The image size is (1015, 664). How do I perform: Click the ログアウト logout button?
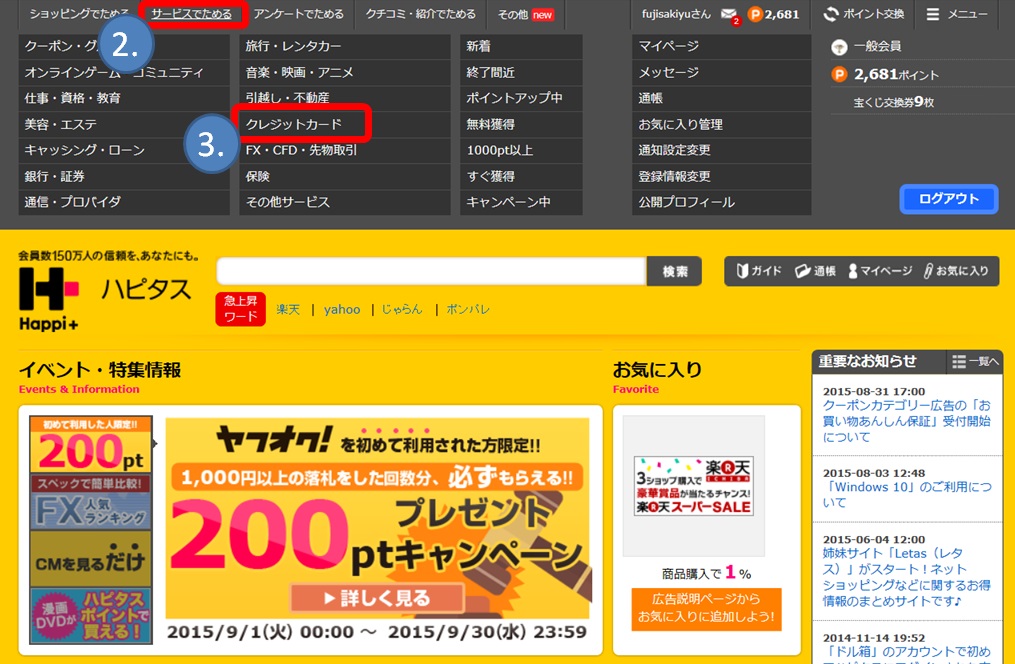(x=947, y=199)
